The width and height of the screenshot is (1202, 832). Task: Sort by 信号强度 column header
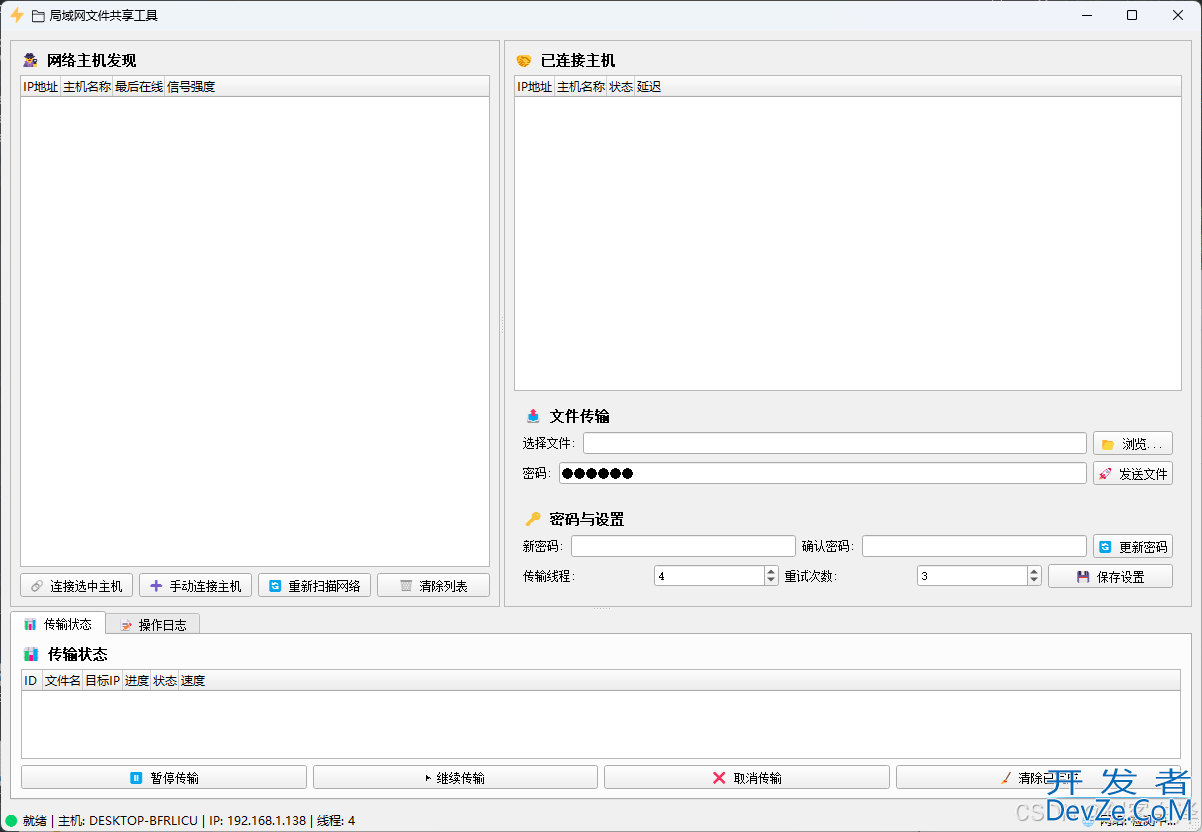pos(191,87)
